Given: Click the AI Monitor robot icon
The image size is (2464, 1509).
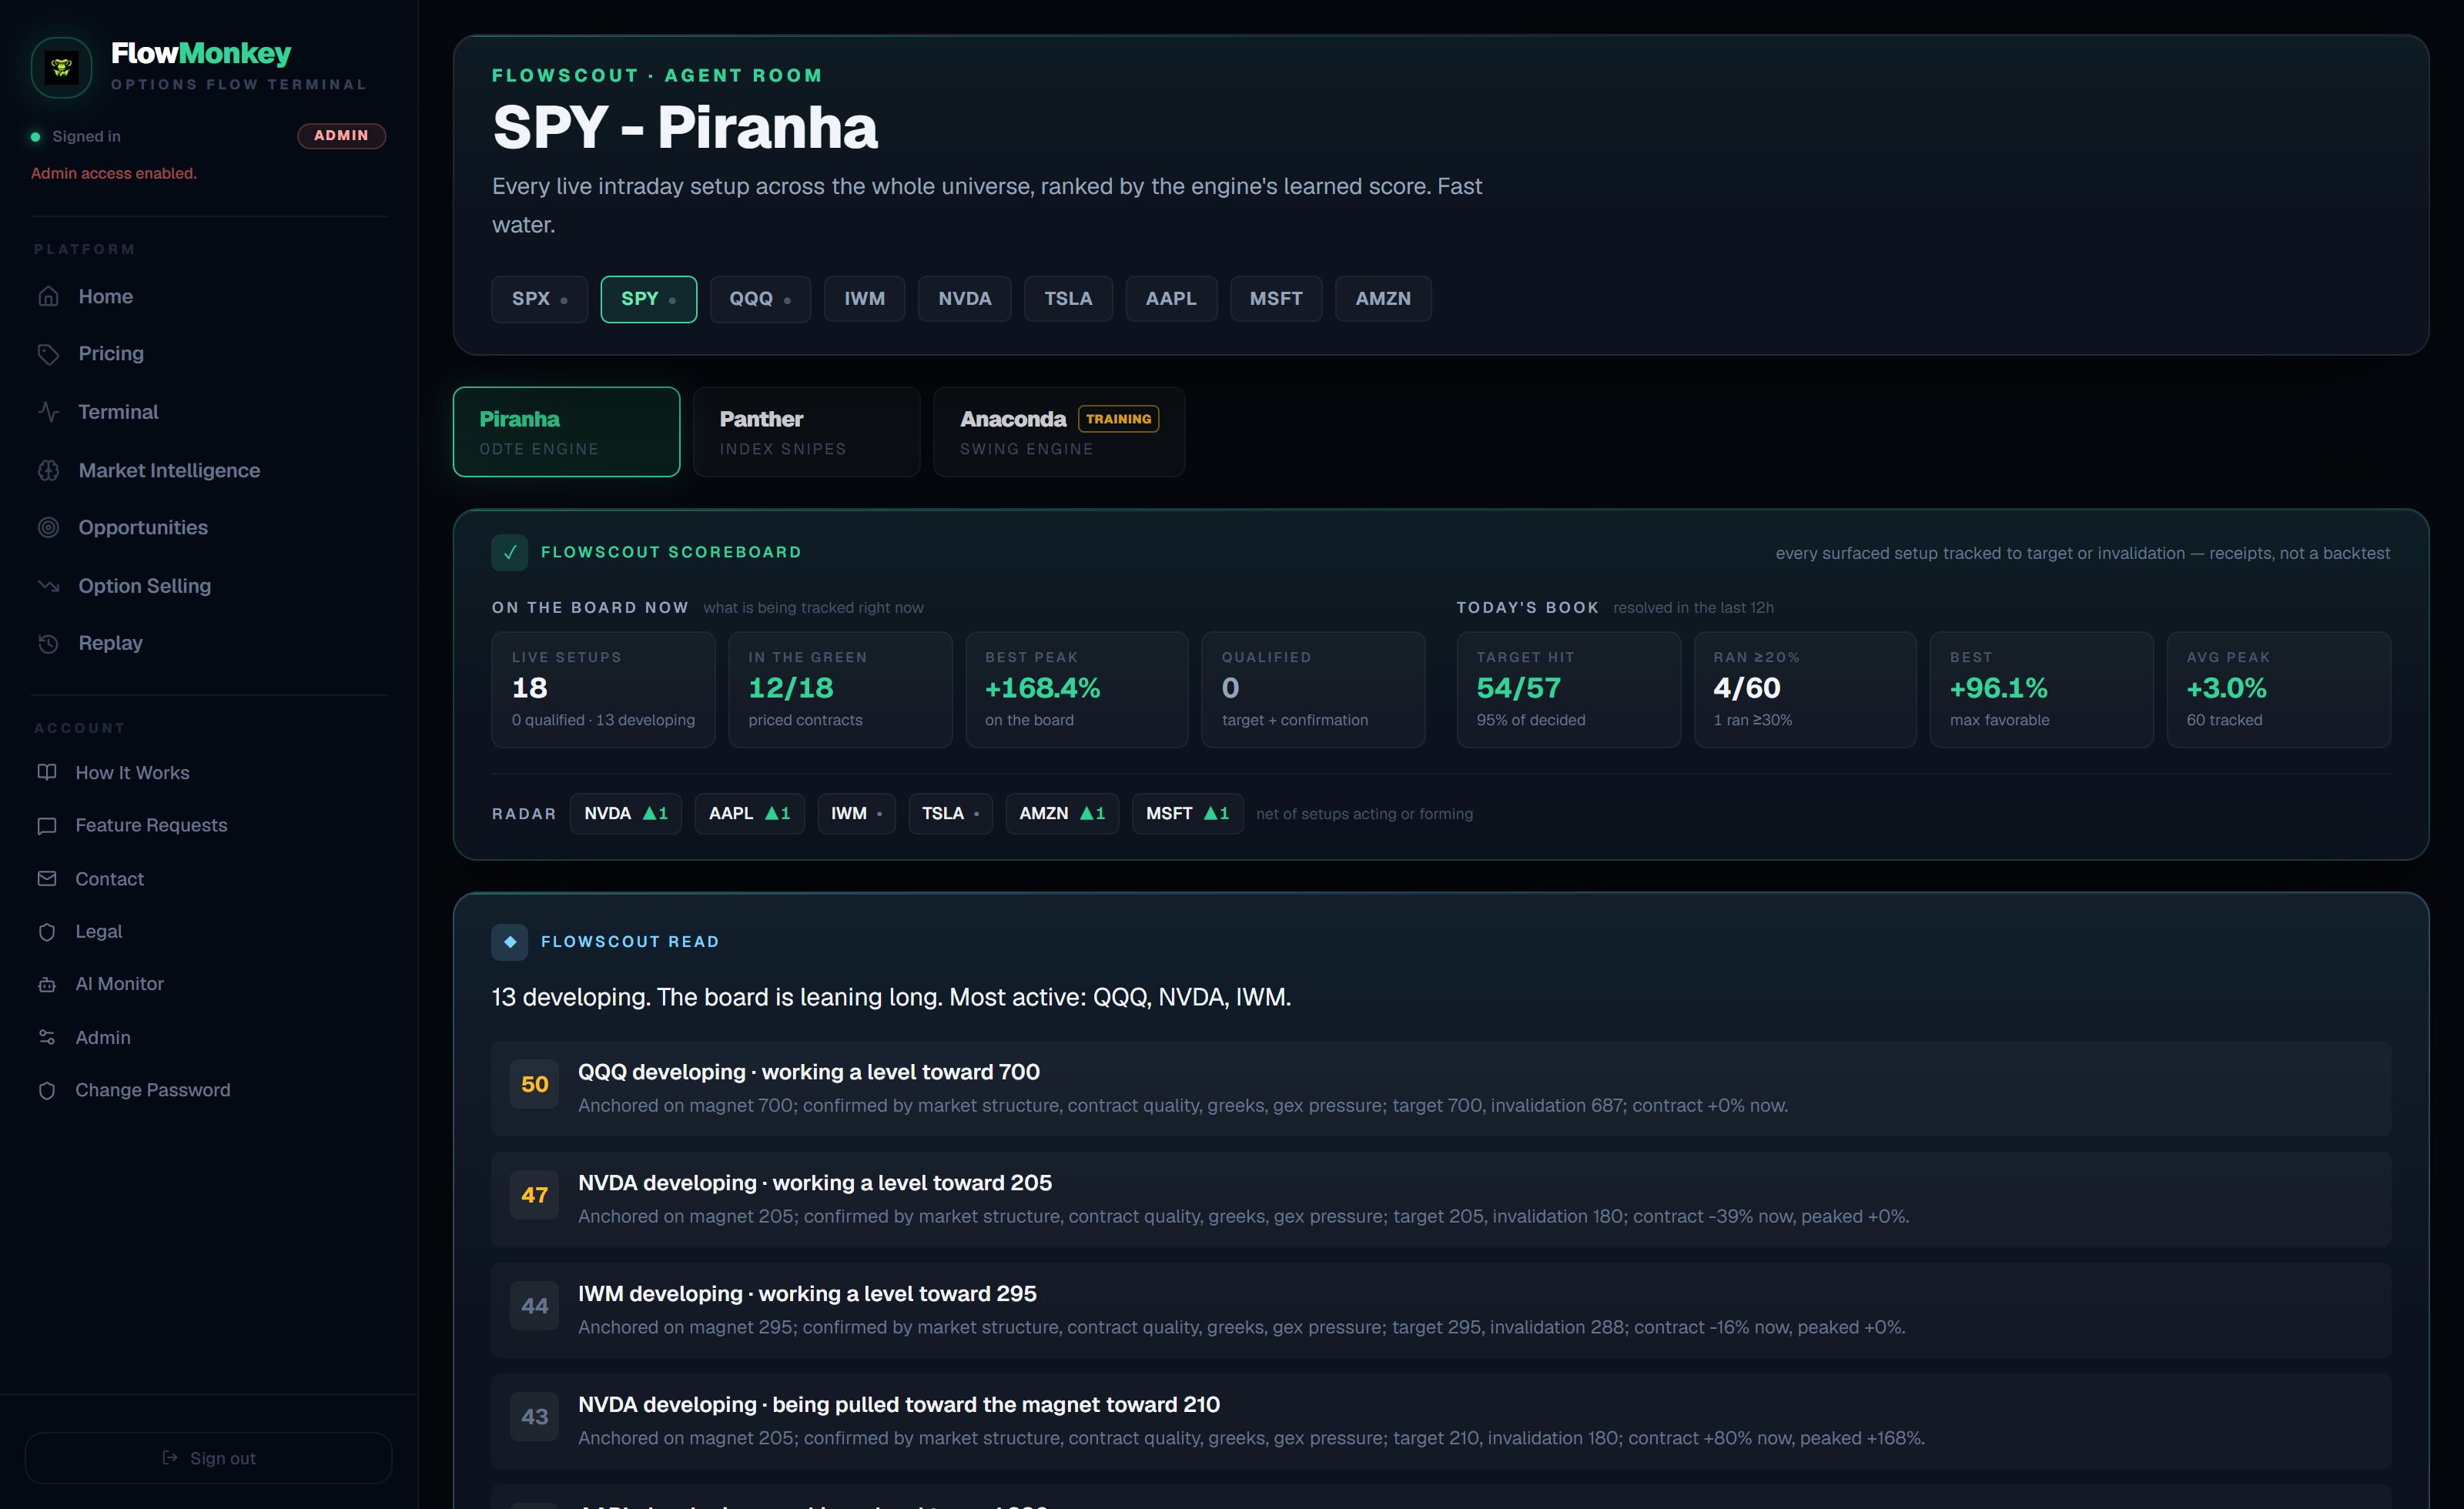Looking at the screenshot, I should coord(47,984).
